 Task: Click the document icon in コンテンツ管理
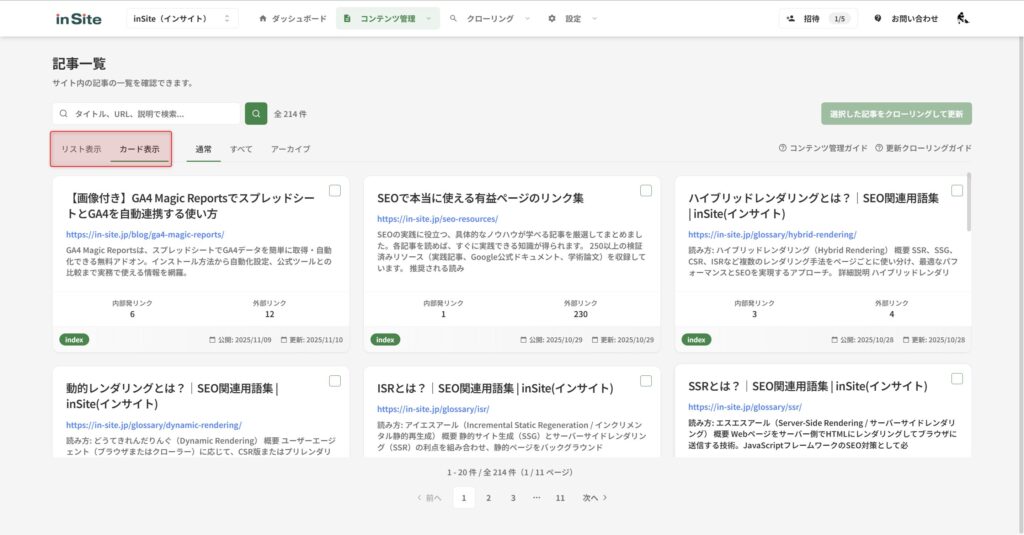pos(347,18)
